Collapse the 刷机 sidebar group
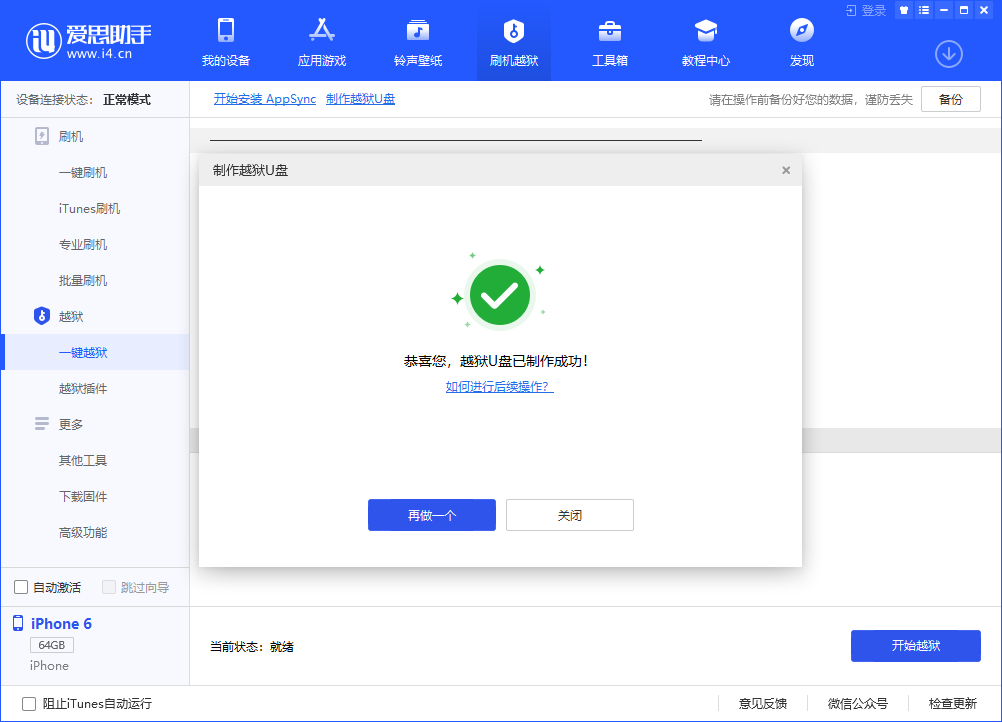The height and width of the screenshot is (722, 1002). click(70, 136)
